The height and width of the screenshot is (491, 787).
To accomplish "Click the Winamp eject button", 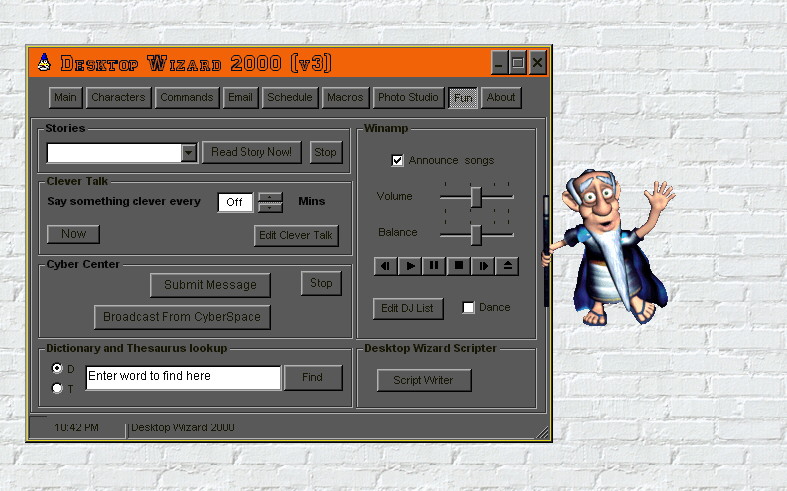I will click(x=507, y=266).
